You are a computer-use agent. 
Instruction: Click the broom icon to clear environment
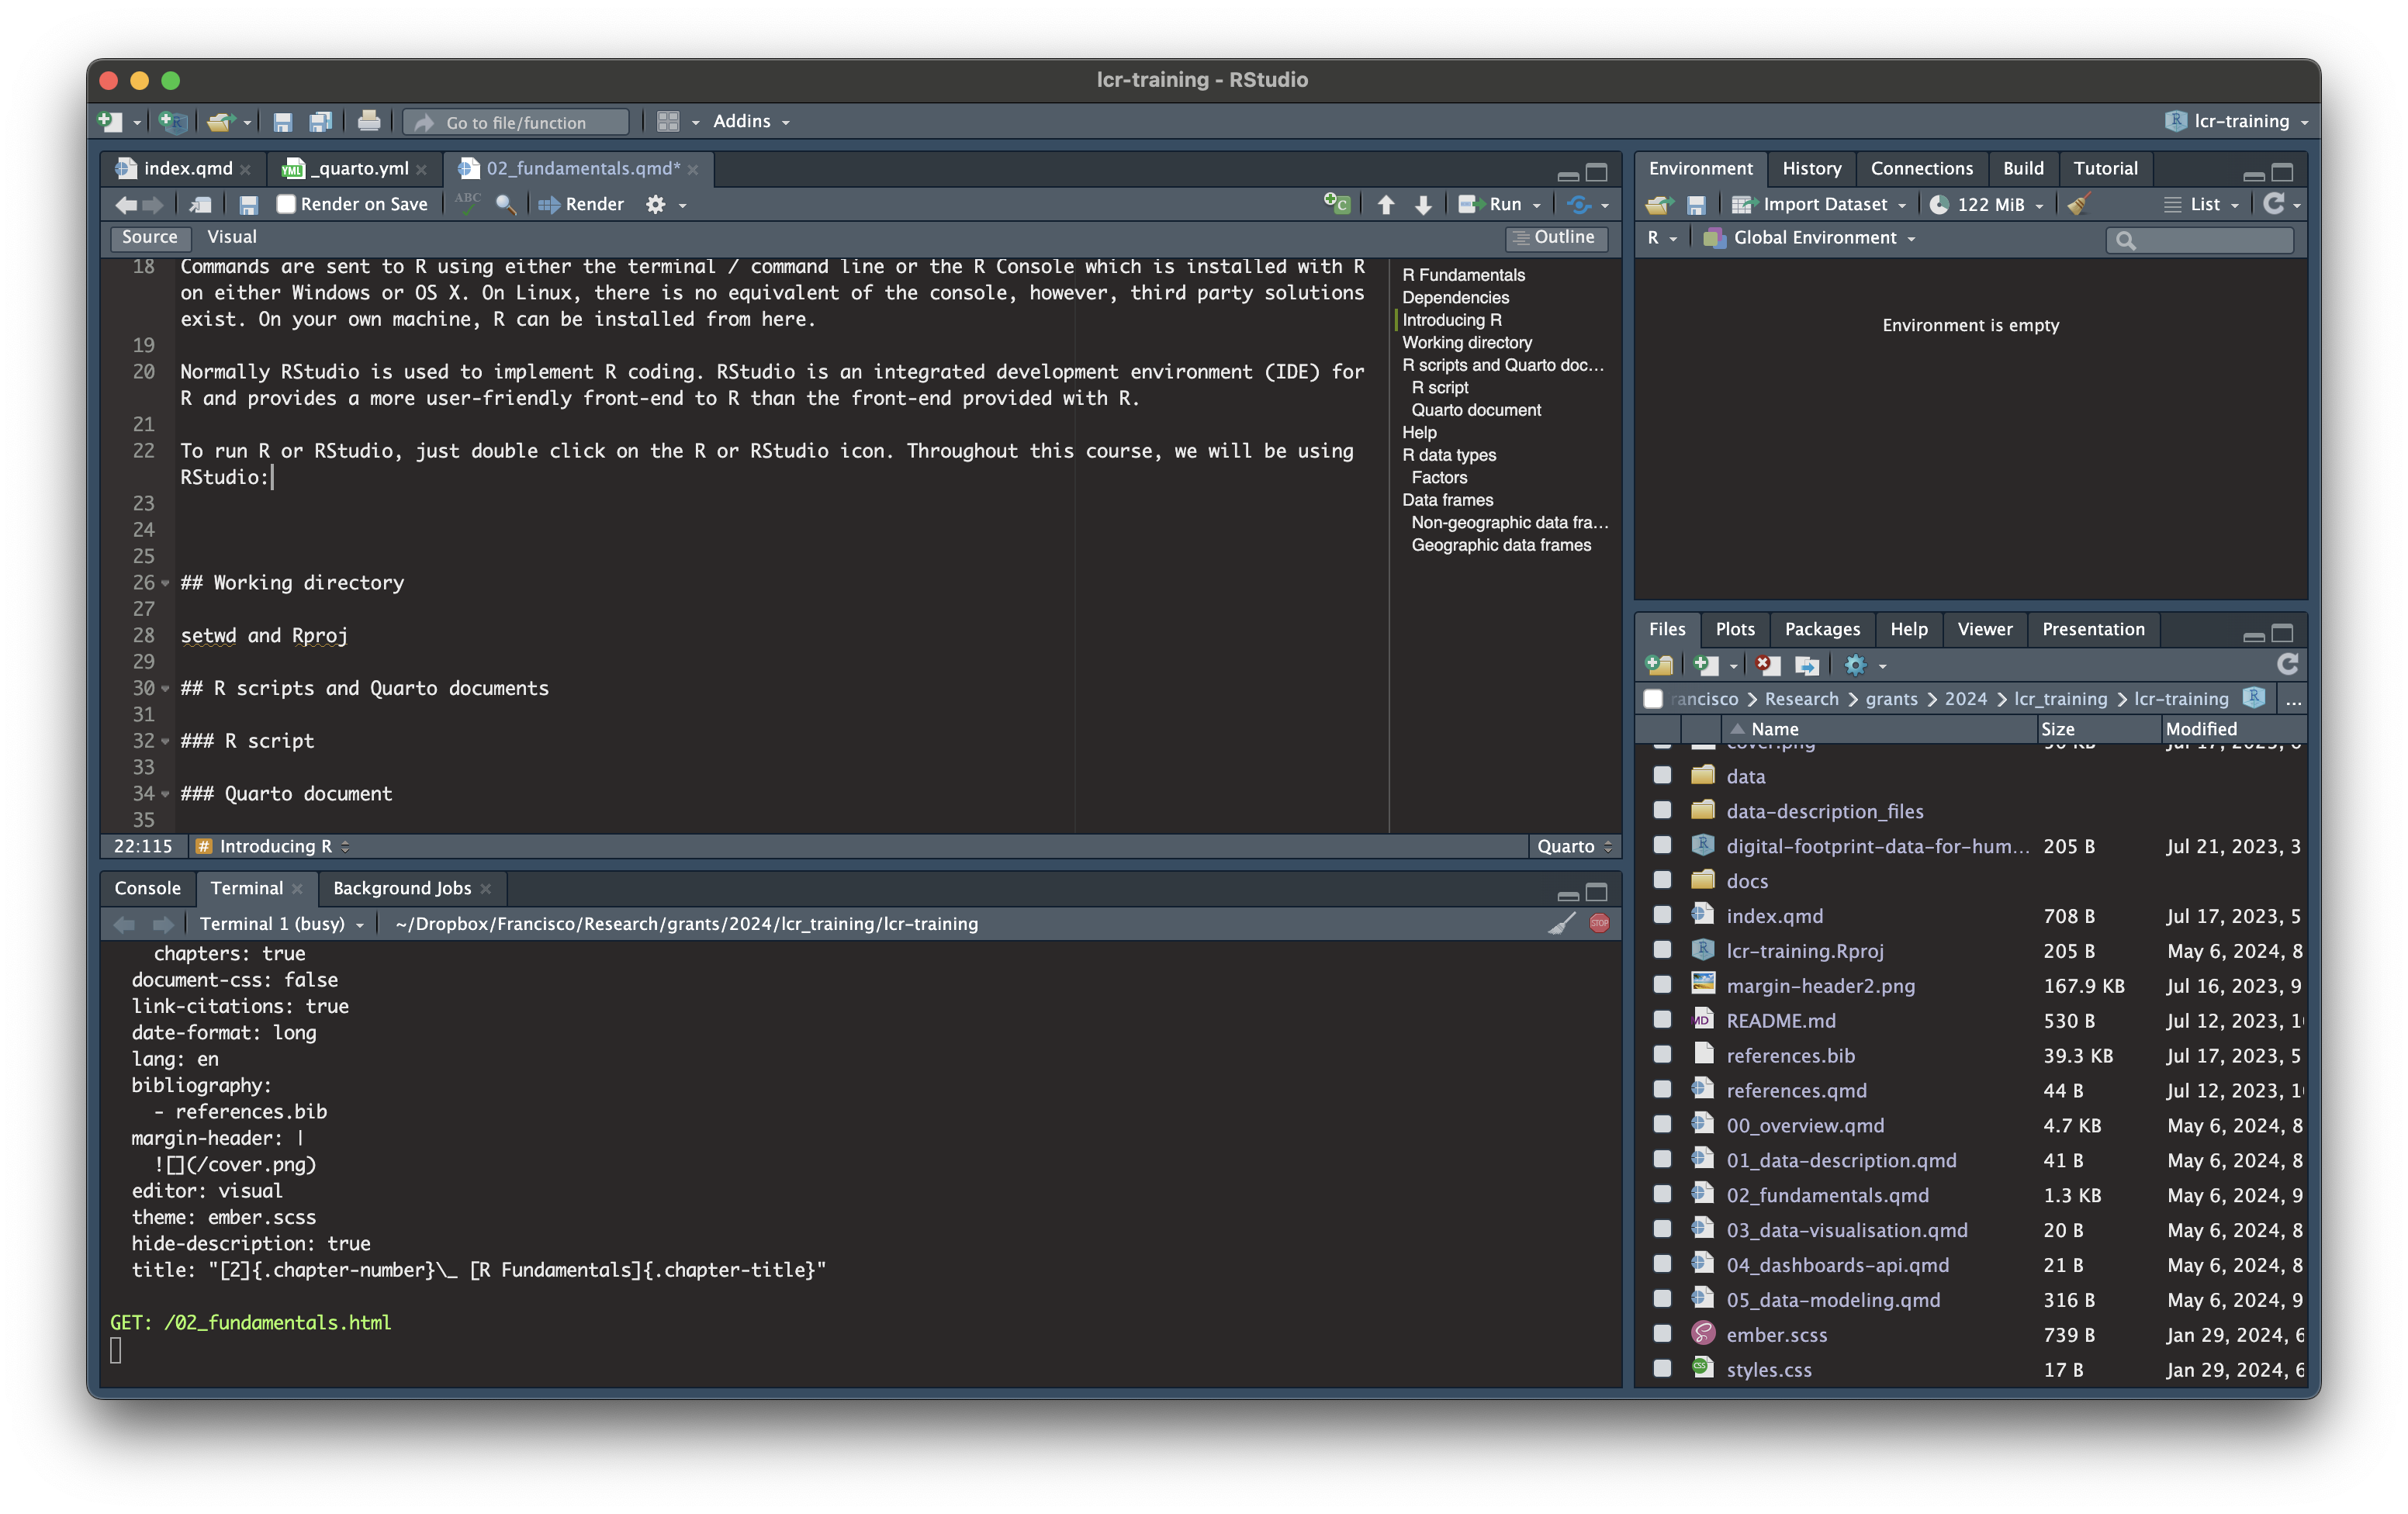tap(2078, 205)
